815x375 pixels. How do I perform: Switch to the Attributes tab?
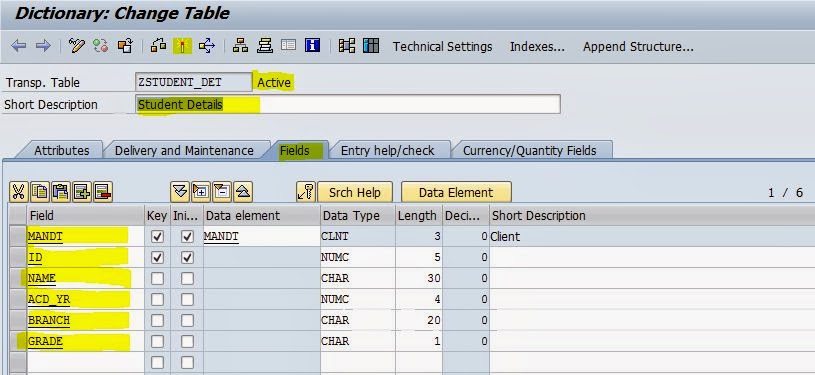click(x=61, y=150)
